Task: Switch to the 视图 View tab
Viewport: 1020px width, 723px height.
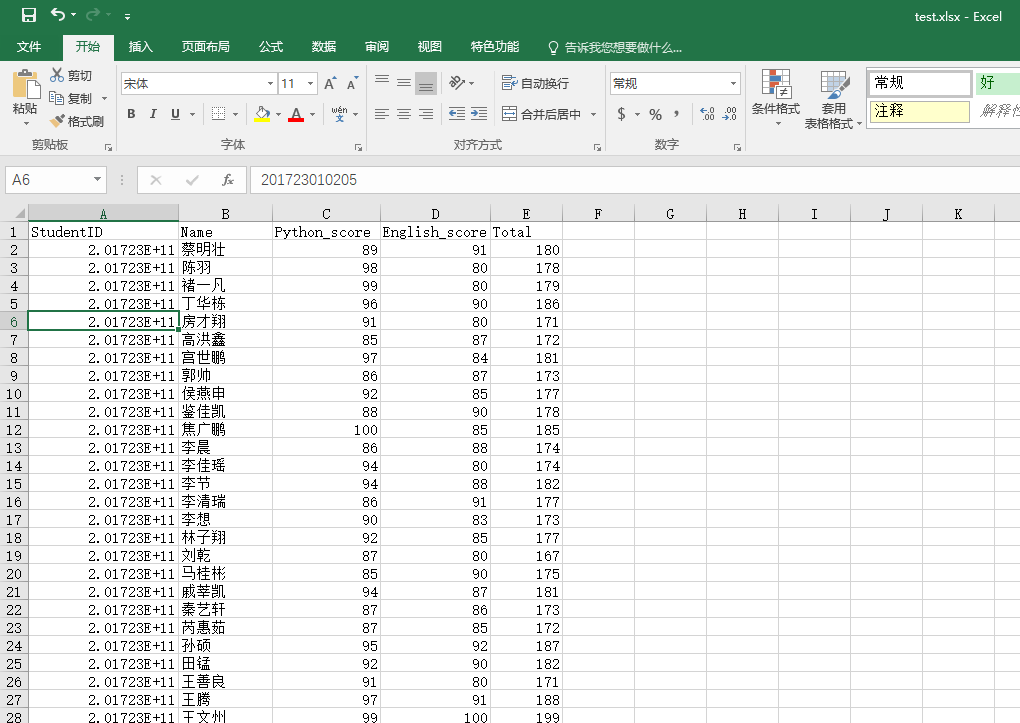Action: [x=429, y=47]
